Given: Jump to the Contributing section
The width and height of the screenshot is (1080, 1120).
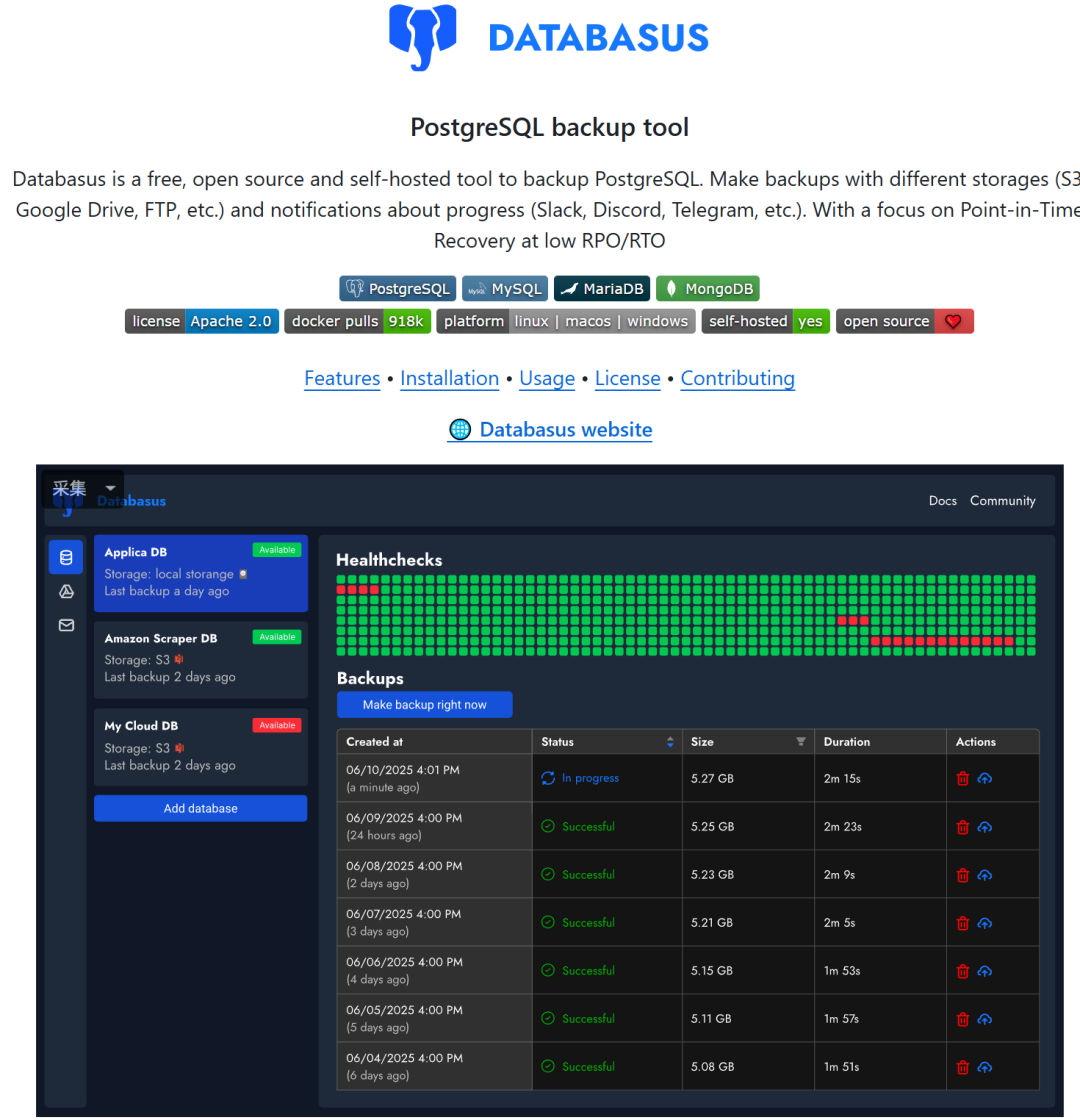Looking at the screenshot, I should pyautogui.click(x=738, y=378).
